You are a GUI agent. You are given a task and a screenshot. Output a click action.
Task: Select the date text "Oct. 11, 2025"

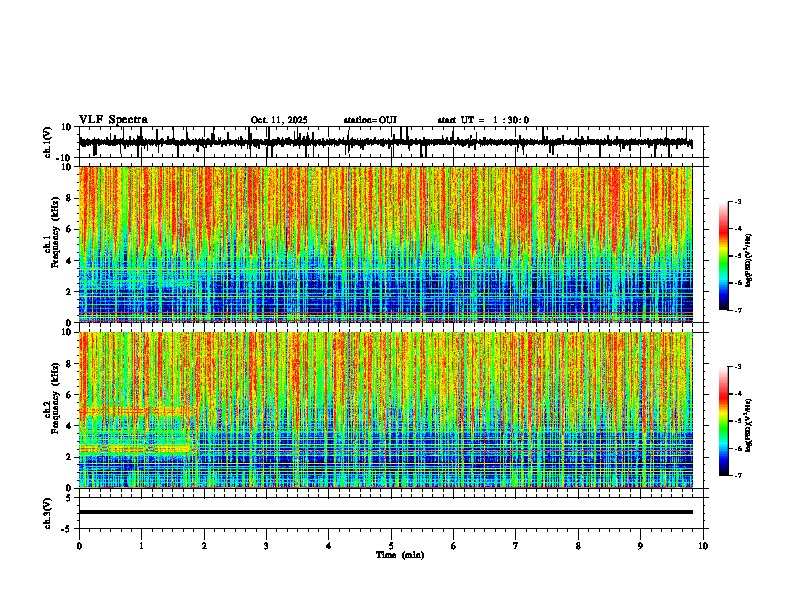click(x=279, y=120)
